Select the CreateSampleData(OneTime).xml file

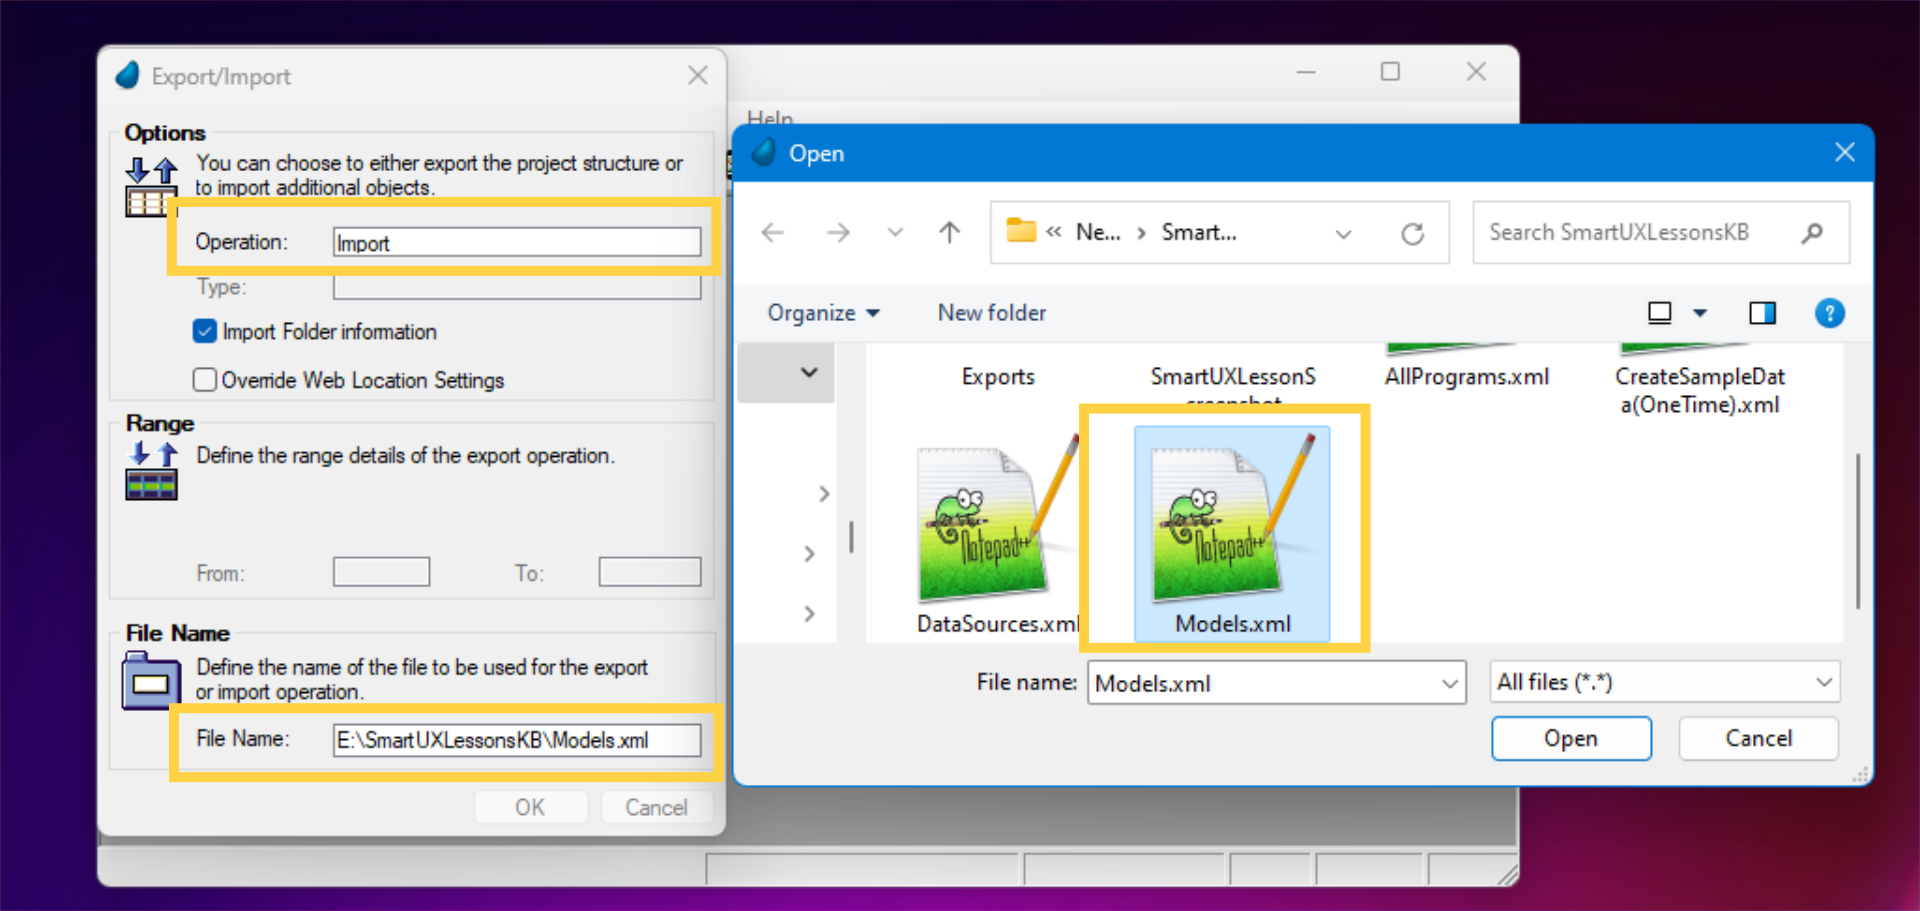coord(1700,390)
